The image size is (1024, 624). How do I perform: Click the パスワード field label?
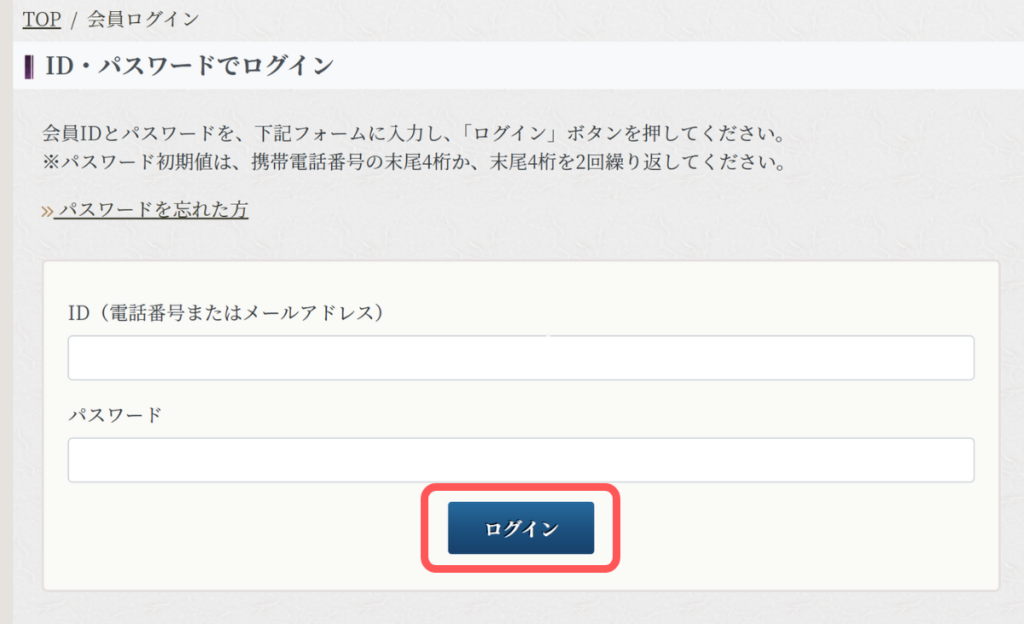114,415
